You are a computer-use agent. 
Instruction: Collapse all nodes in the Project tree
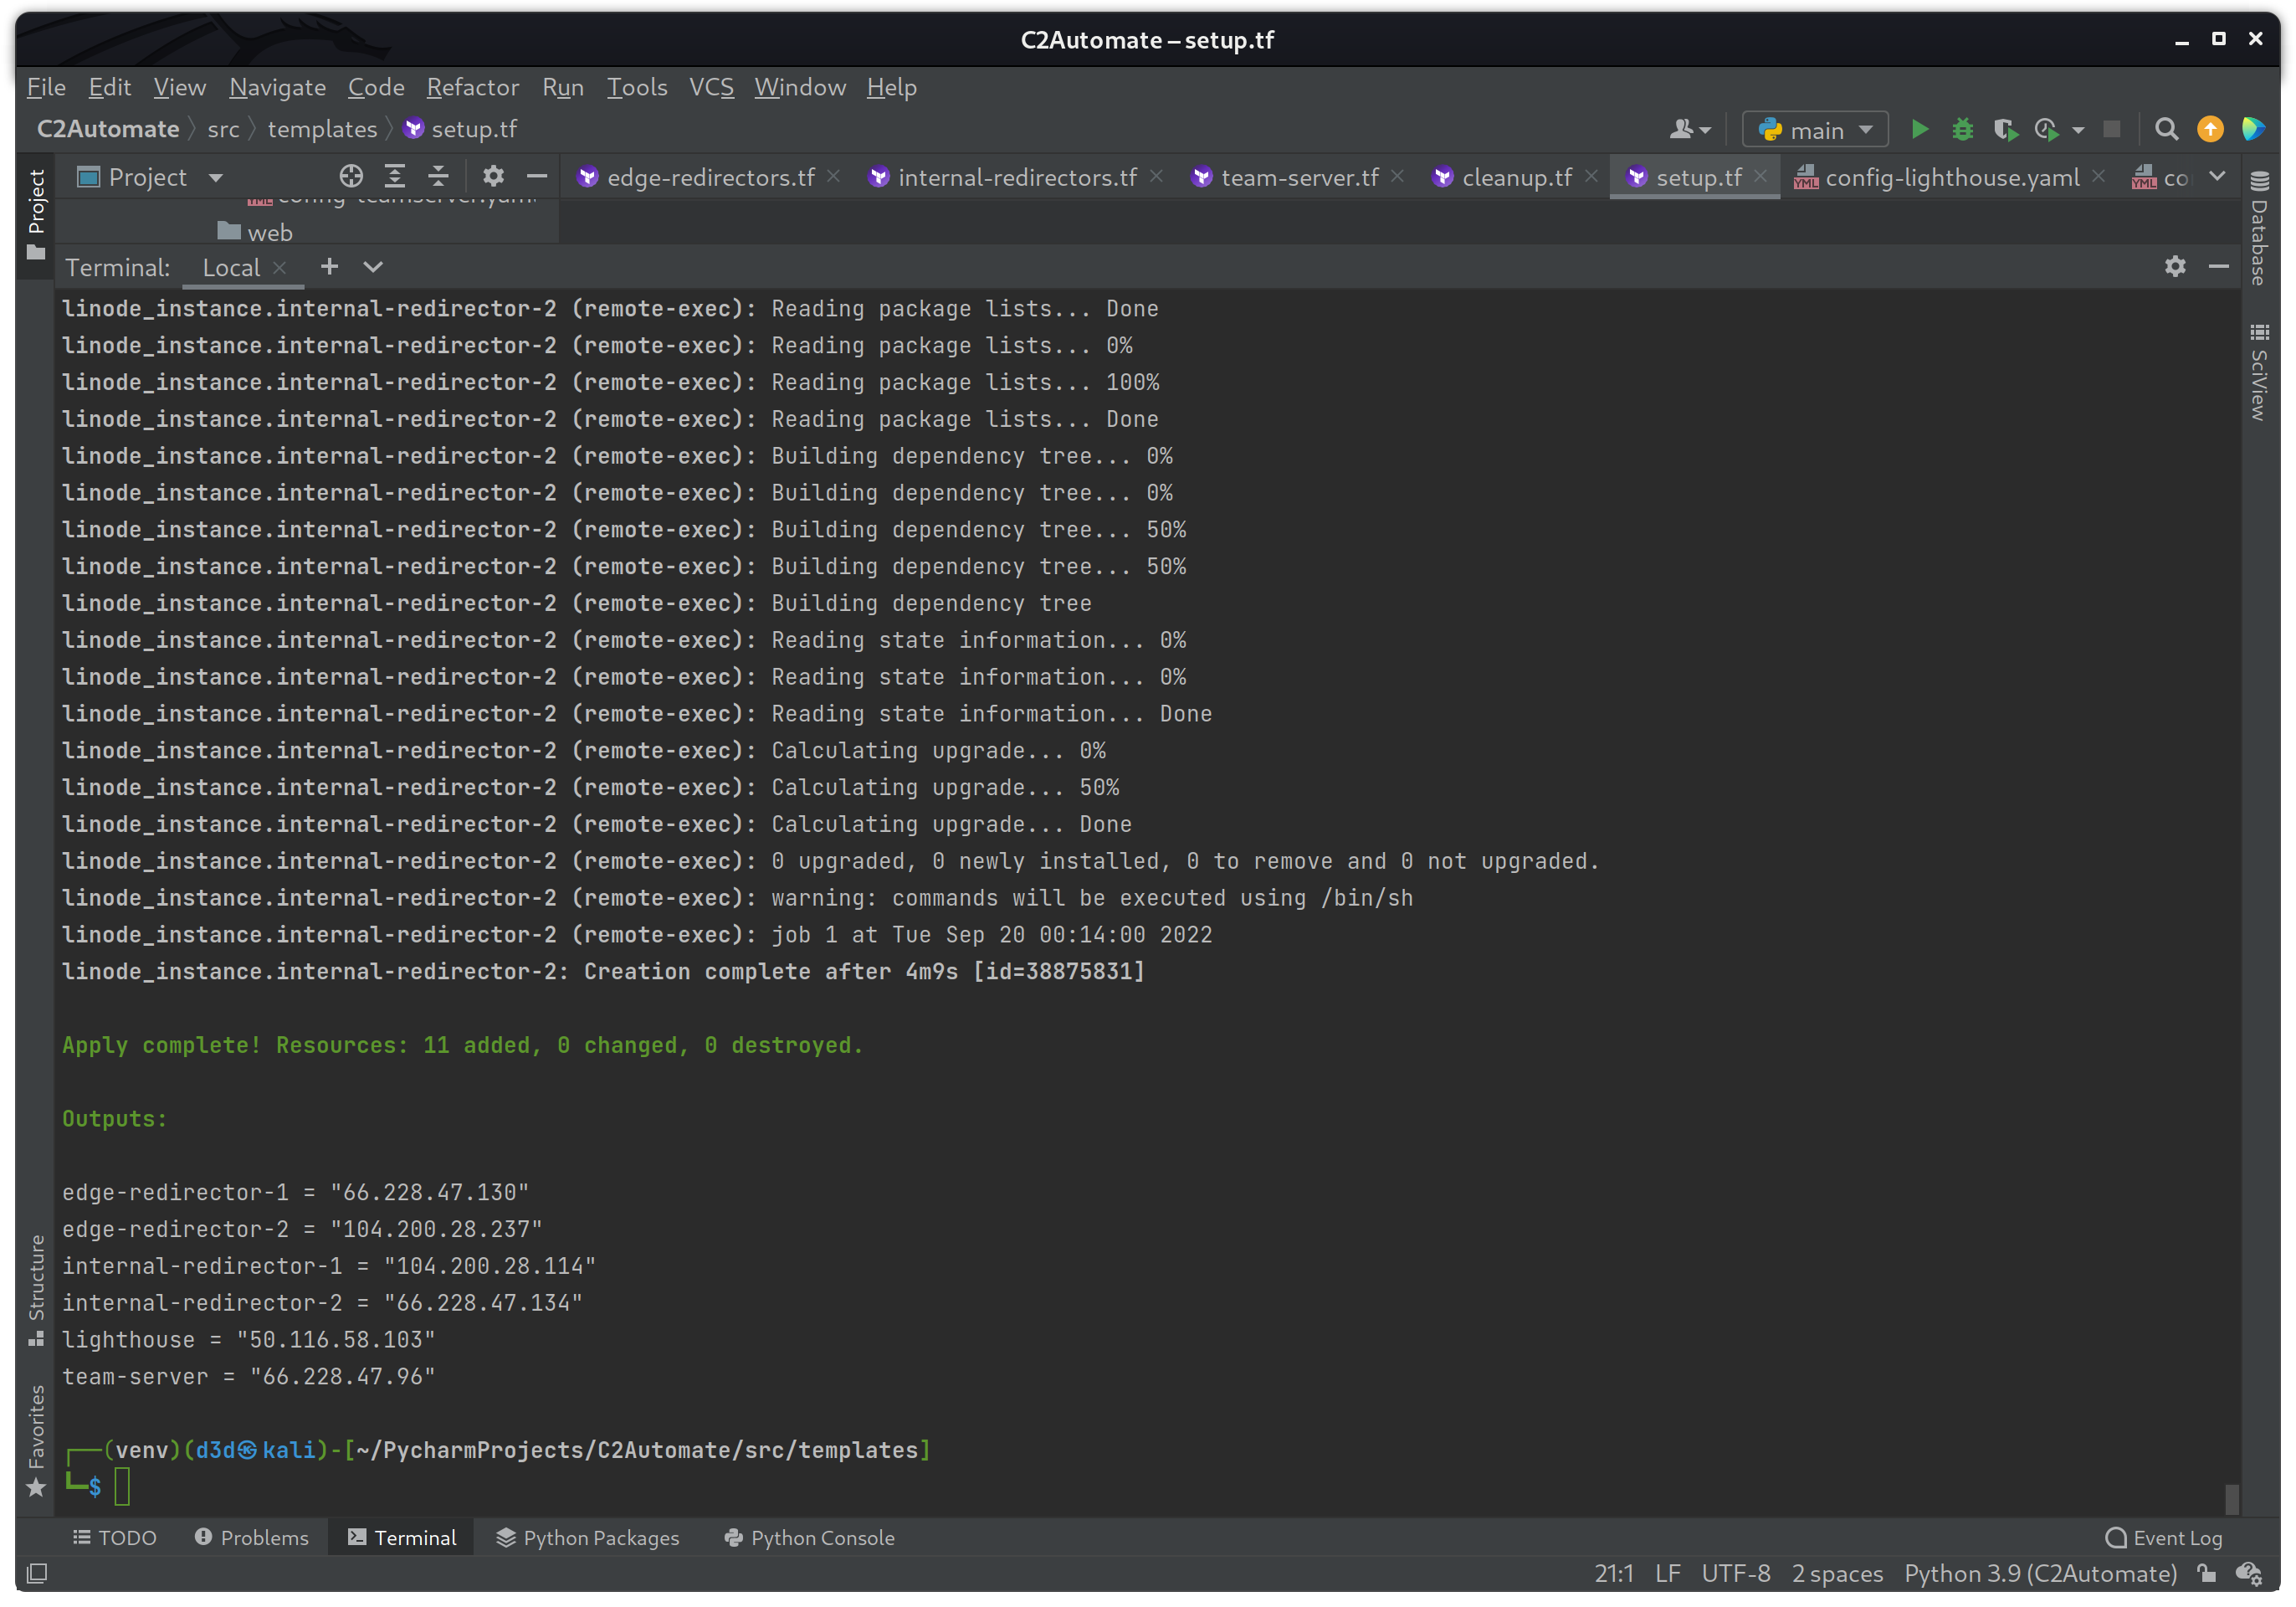pos(438,176)
